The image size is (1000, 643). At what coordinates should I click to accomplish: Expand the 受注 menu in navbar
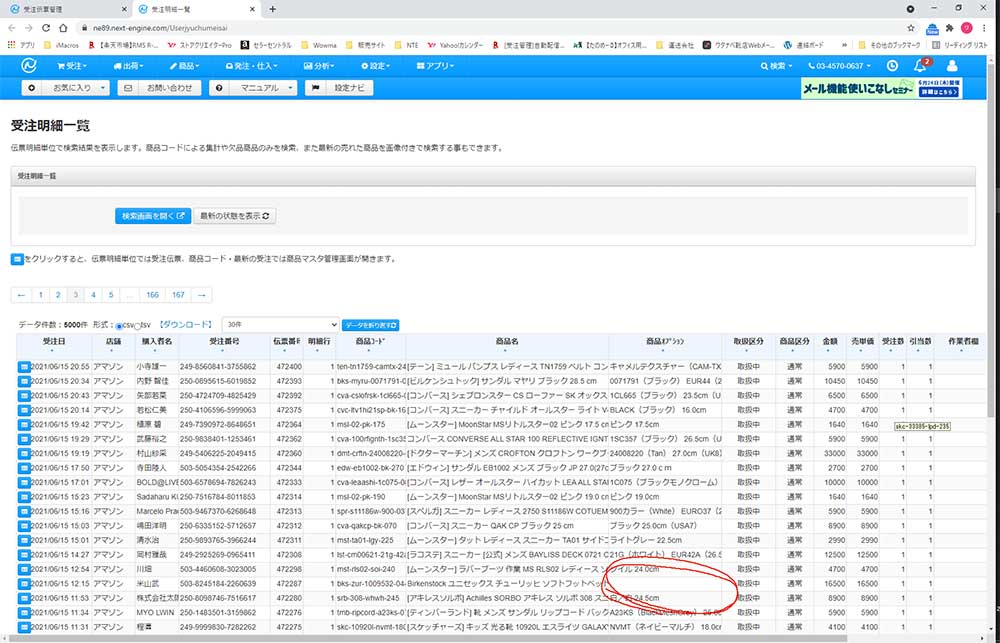(x=72, y=66)
